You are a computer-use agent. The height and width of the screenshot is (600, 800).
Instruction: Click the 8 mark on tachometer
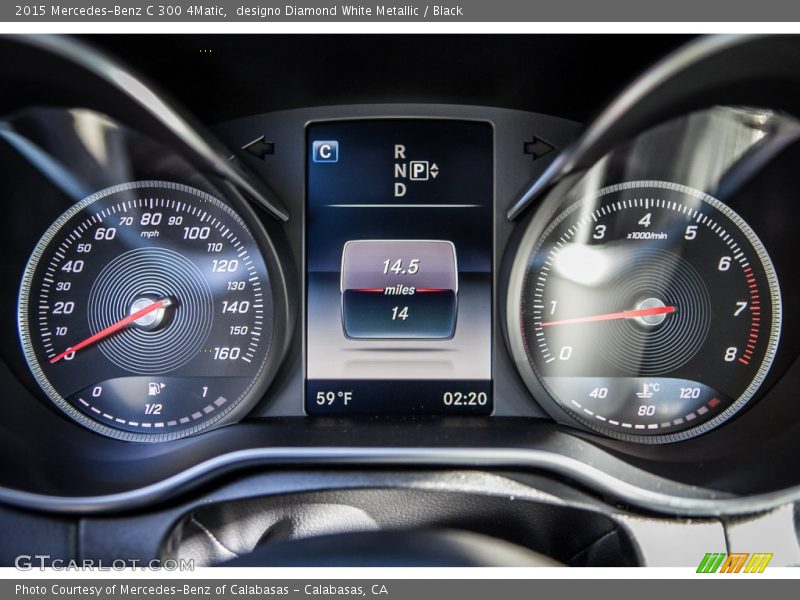pos(731,354)
